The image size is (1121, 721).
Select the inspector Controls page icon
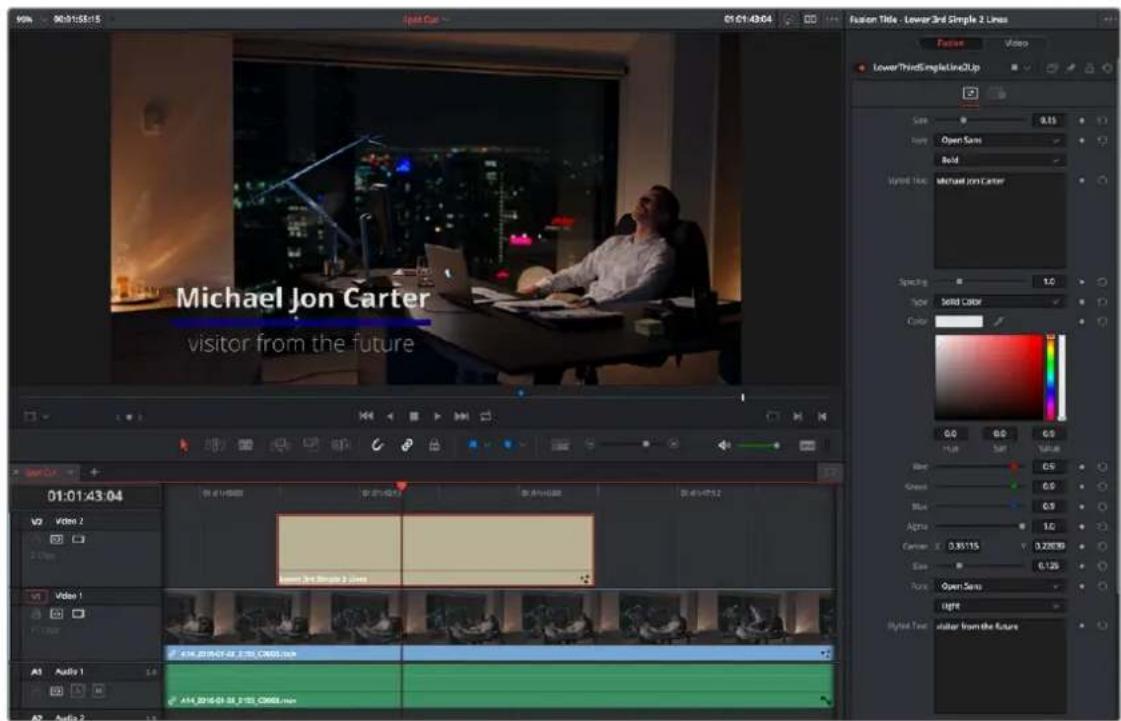[970, 93]
